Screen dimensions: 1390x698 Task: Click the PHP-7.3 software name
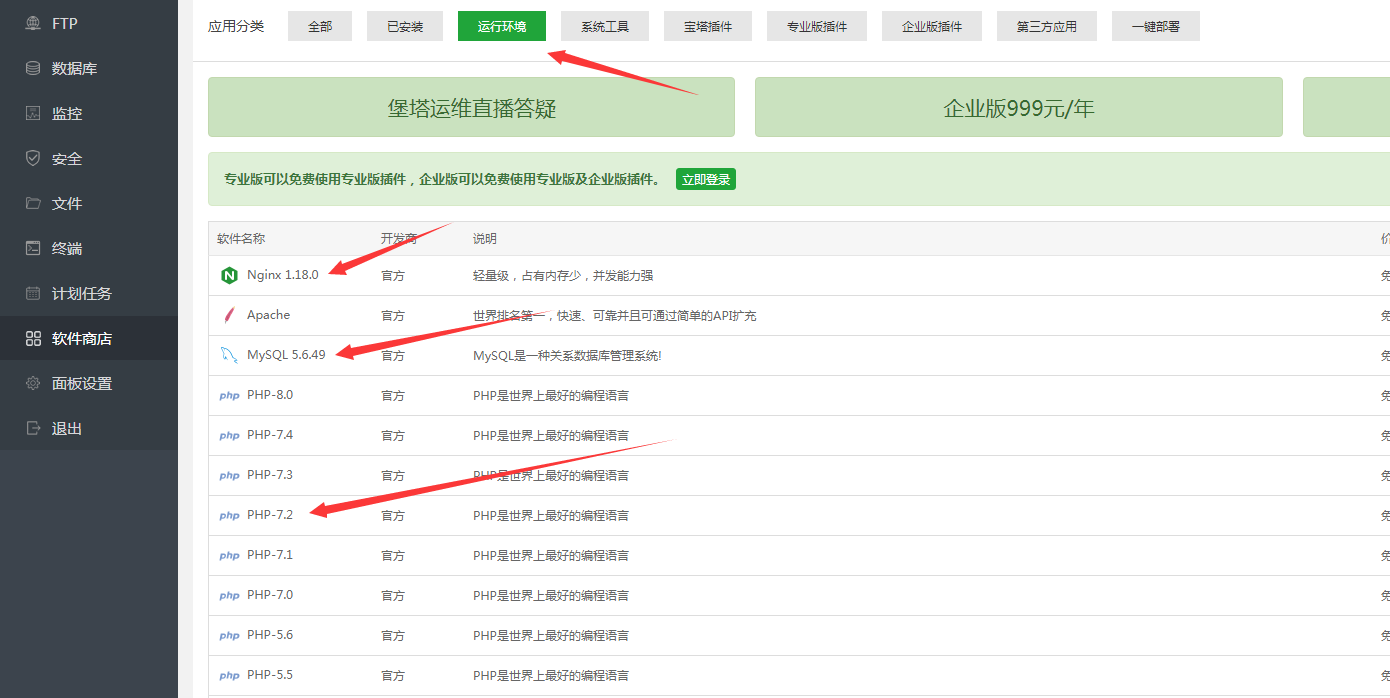click(x=270, y=475)
